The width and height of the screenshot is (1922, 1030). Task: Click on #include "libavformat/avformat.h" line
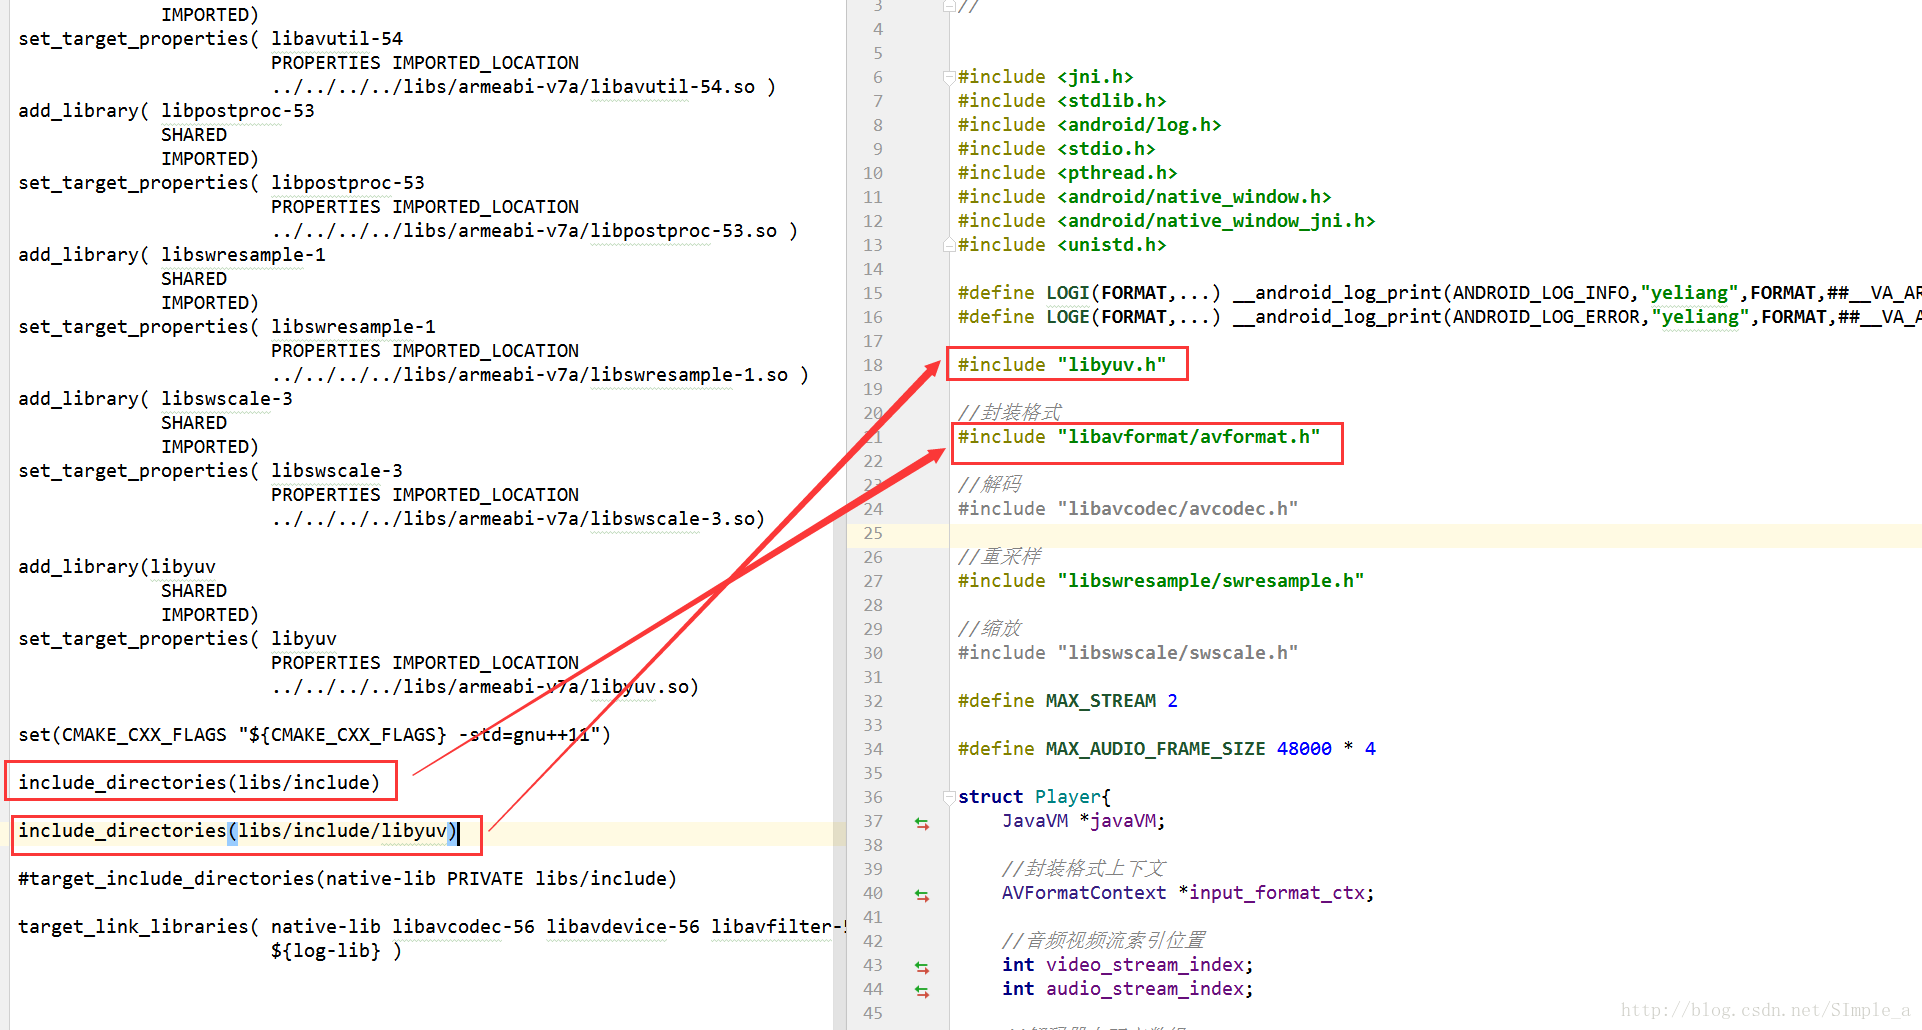[x=1139, y=436]
